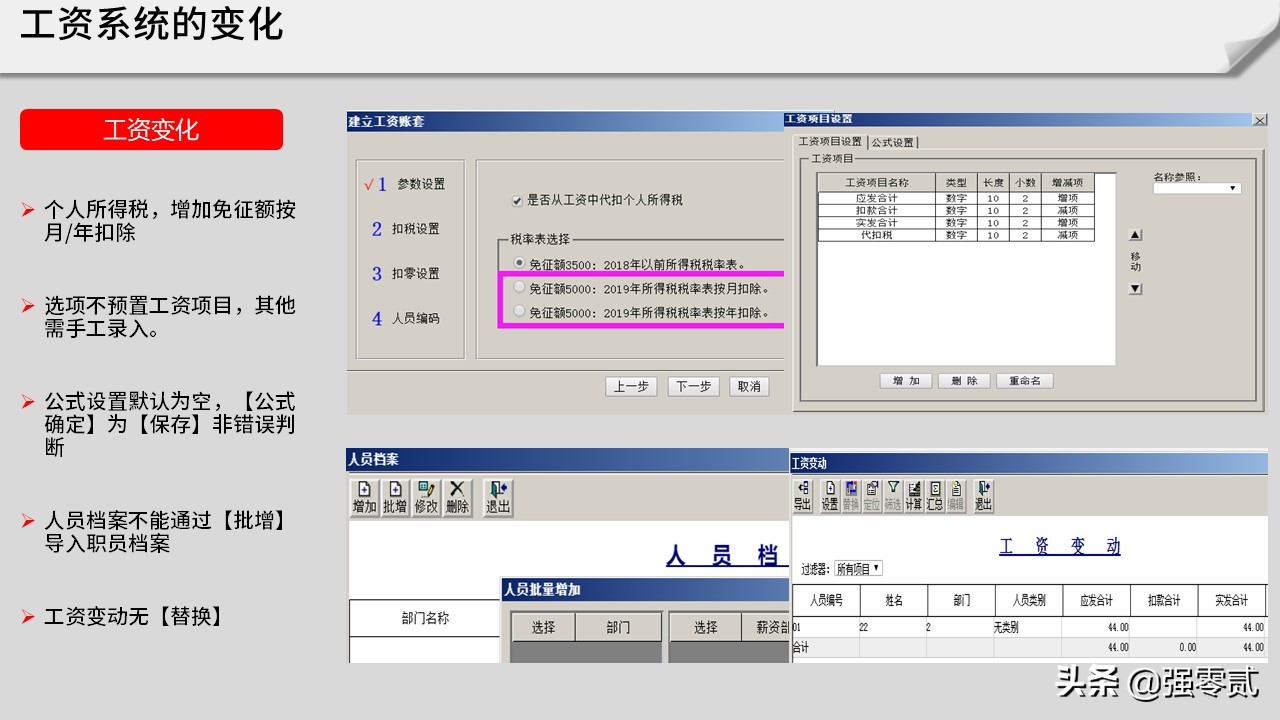Viewport: 1280px width, 720px height.
Task: Select step 2 扣税设置
Action: pos(406,229)
